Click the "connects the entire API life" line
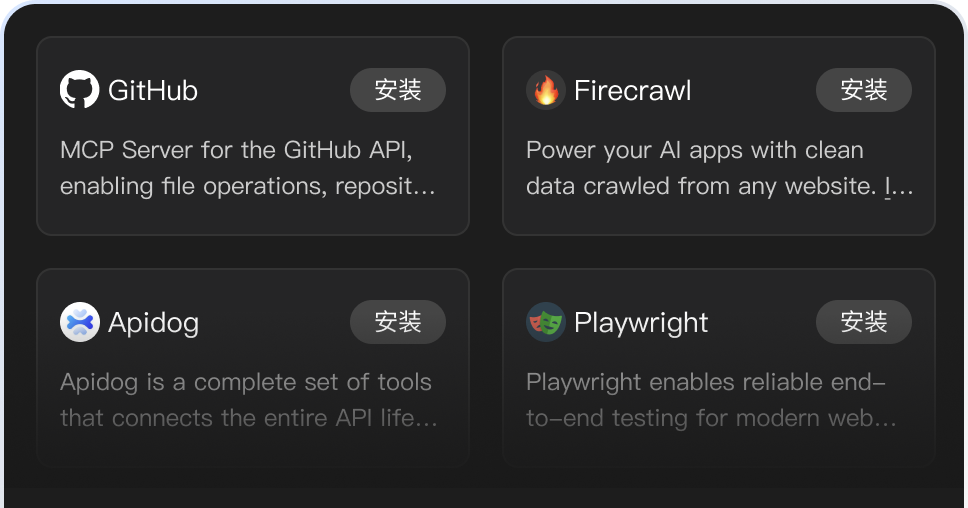The width and height of the screenshot is (968, 508). pos(248,418)
